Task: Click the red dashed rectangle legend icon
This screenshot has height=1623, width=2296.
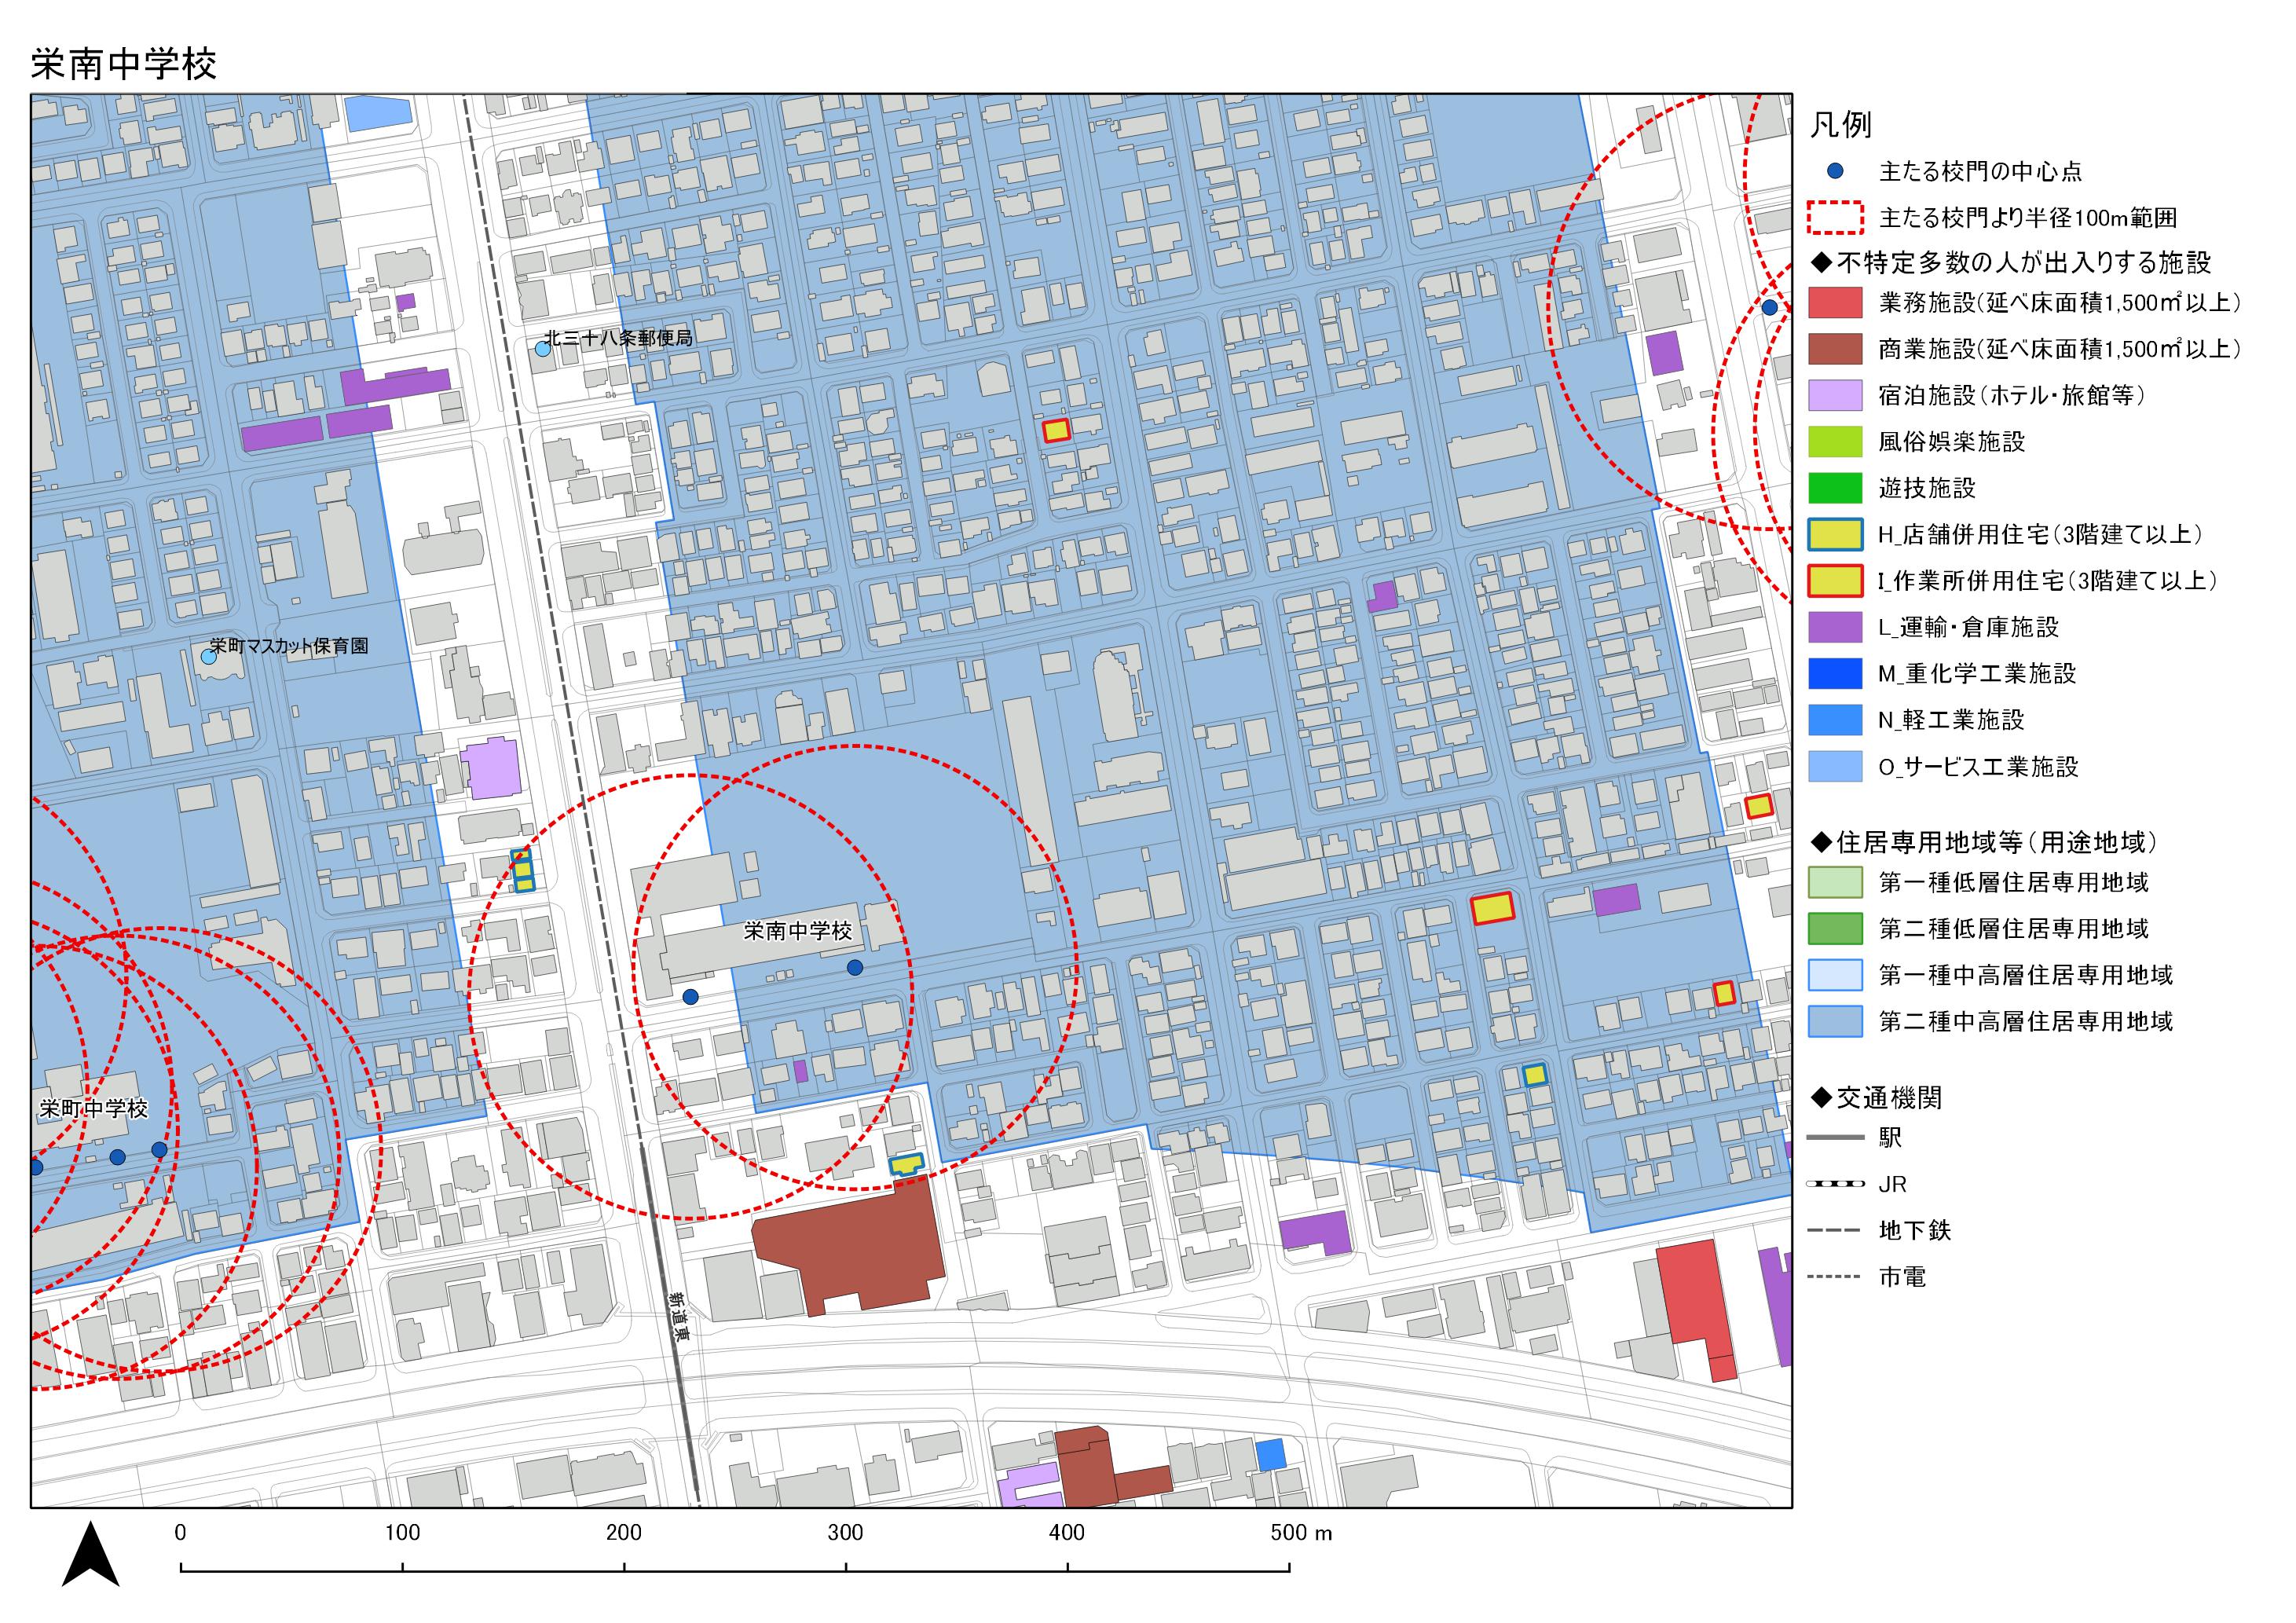Action: (1835, 217)
